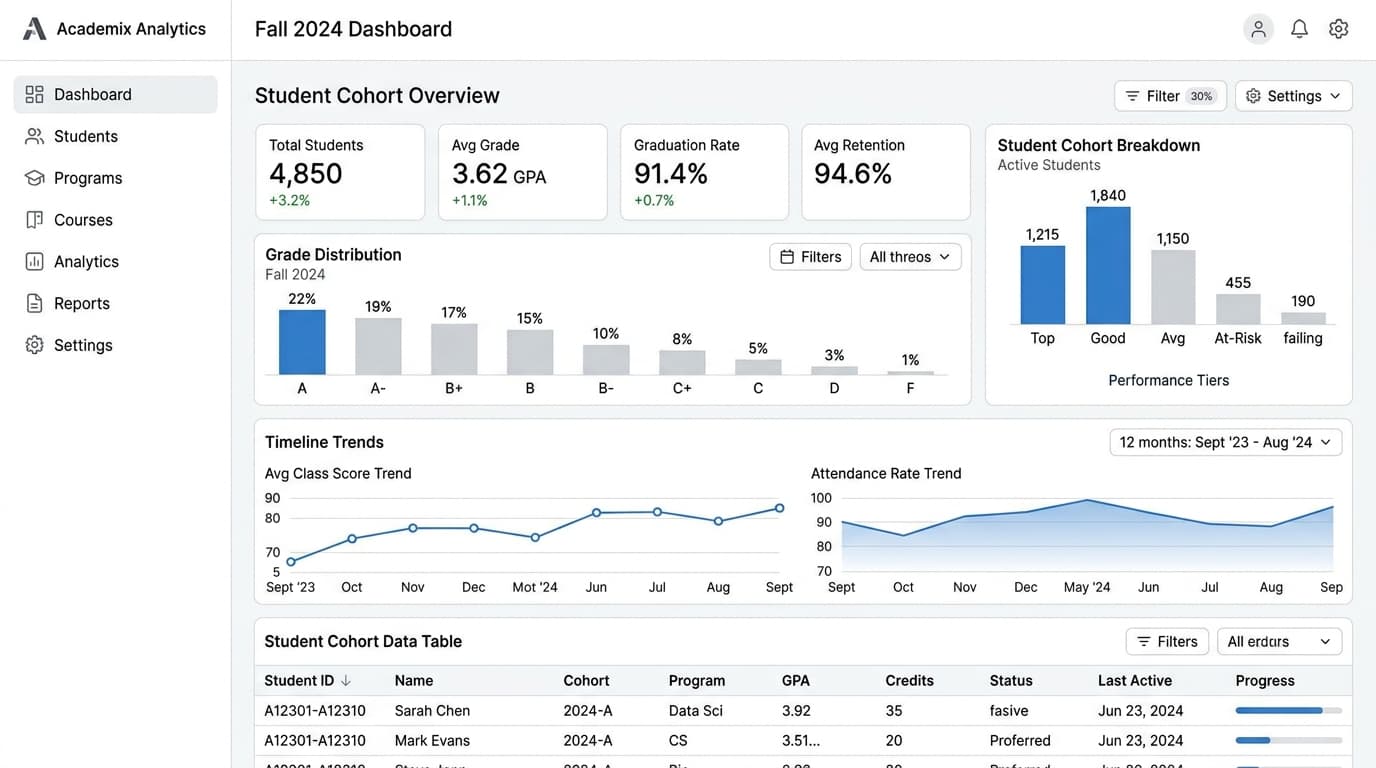Open the gear icon in top bar

click(x=1338, y=29)
